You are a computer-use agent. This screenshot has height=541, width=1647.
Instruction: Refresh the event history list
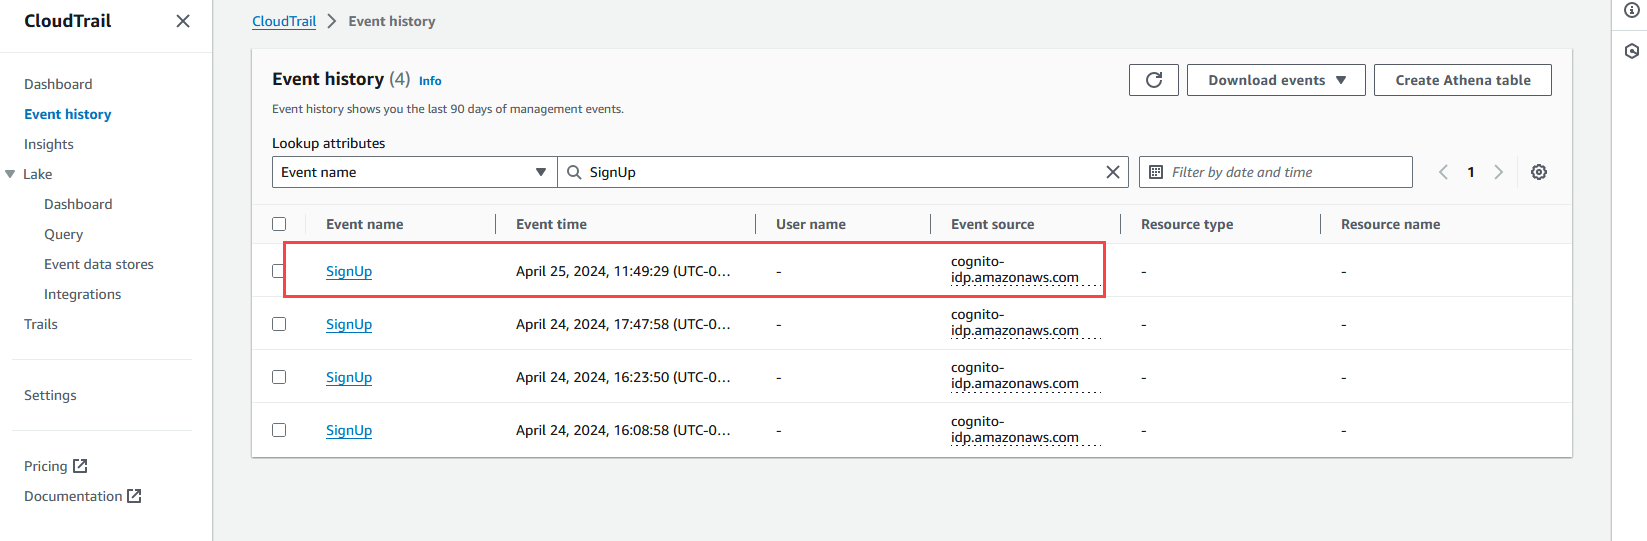(x=1154, y=80)
